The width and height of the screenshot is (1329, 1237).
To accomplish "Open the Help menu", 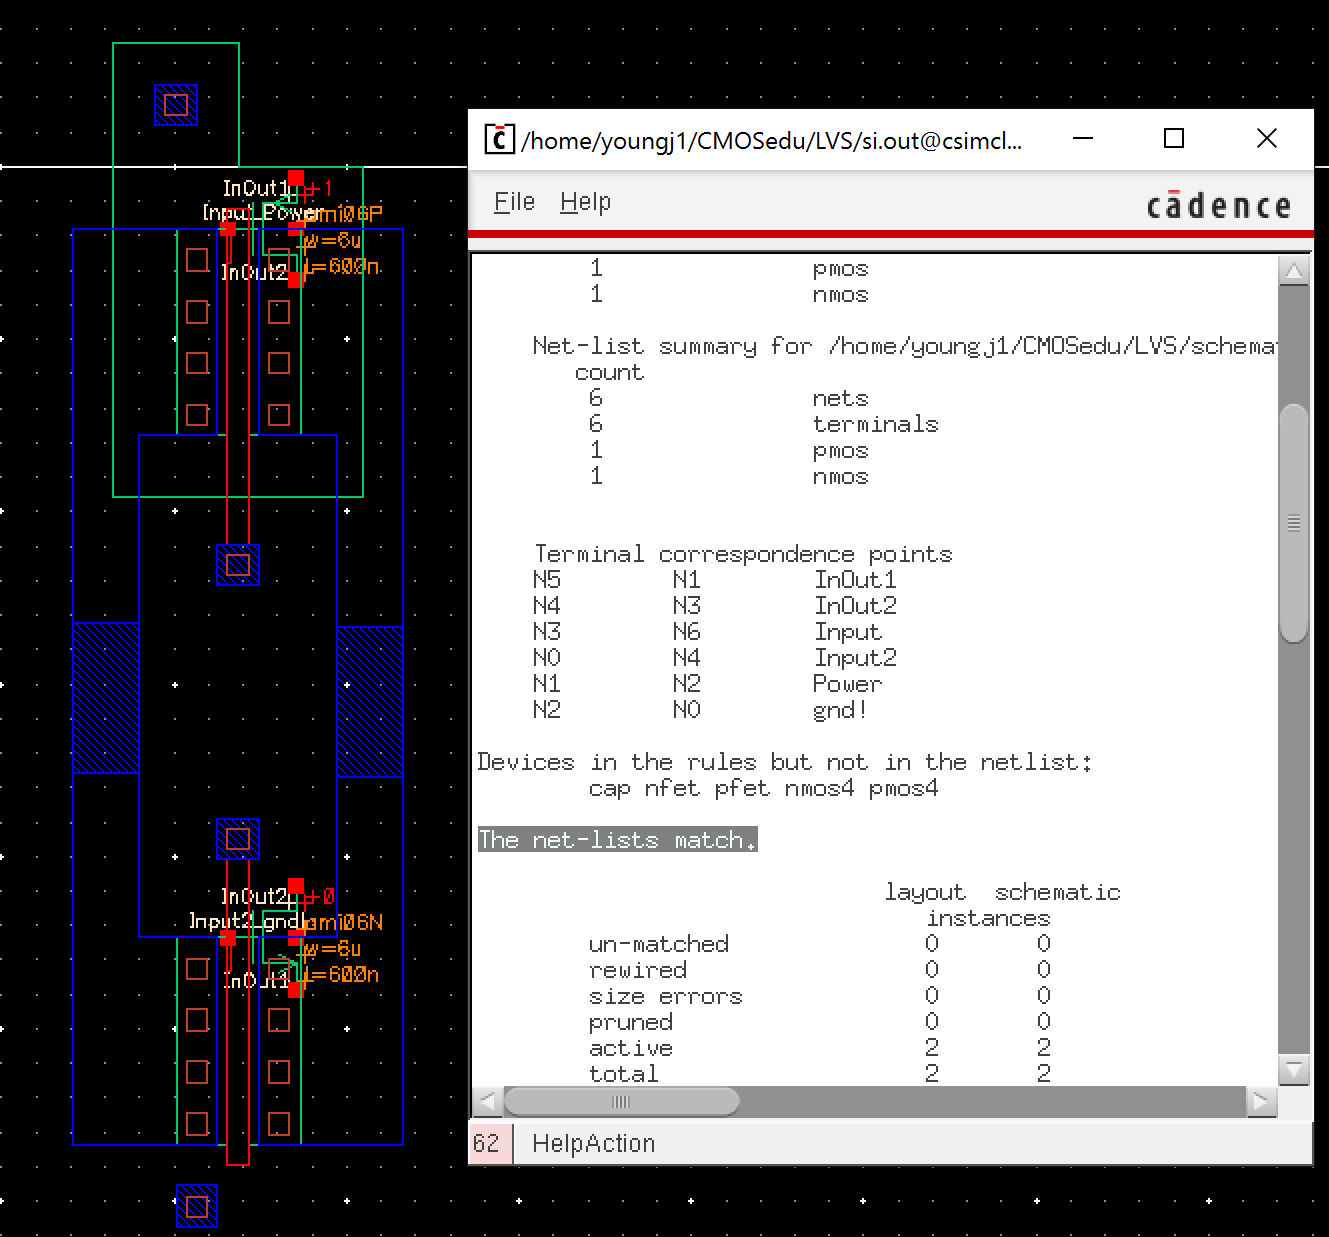I will click(x=585, y=202).
